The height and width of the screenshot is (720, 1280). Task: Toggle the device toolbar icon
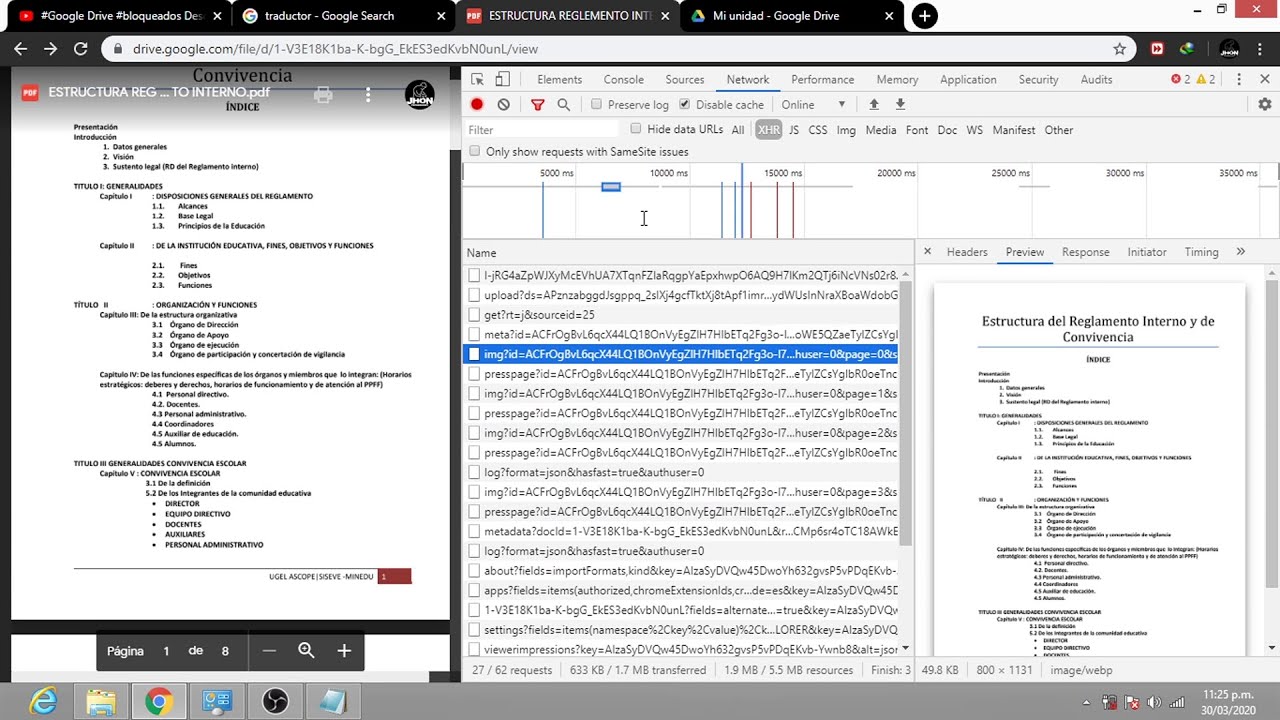point(503,80)
